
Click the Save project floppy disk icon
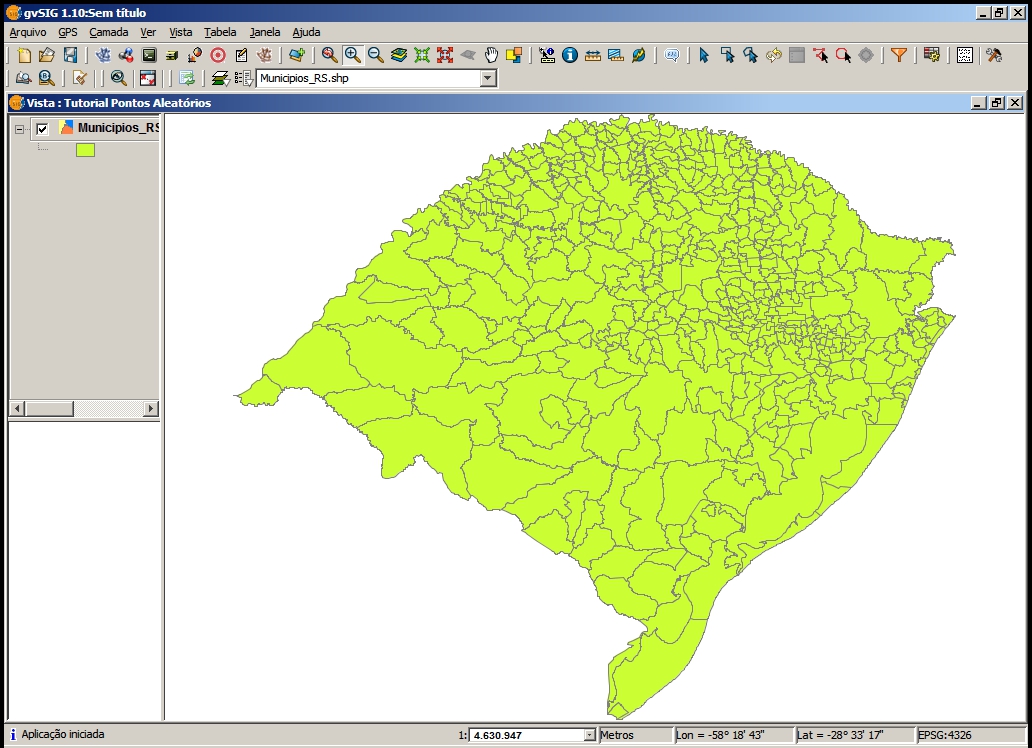coord(69,55)
